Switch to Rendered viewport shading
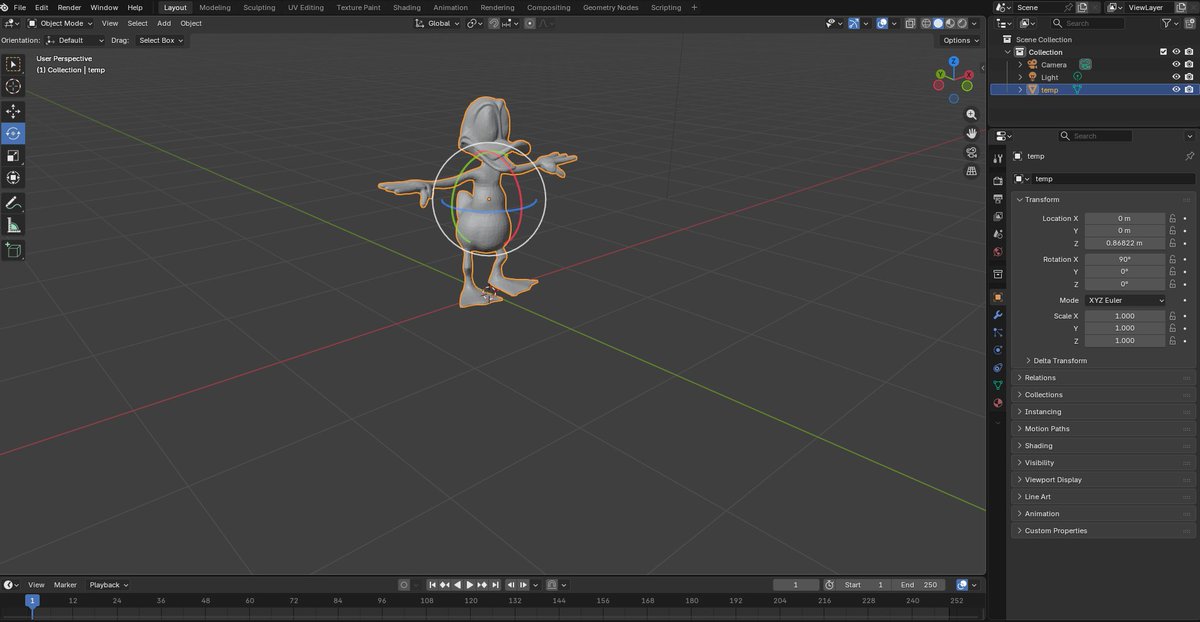The width and height of the screenshot is (1200, 622). point(962,23)
